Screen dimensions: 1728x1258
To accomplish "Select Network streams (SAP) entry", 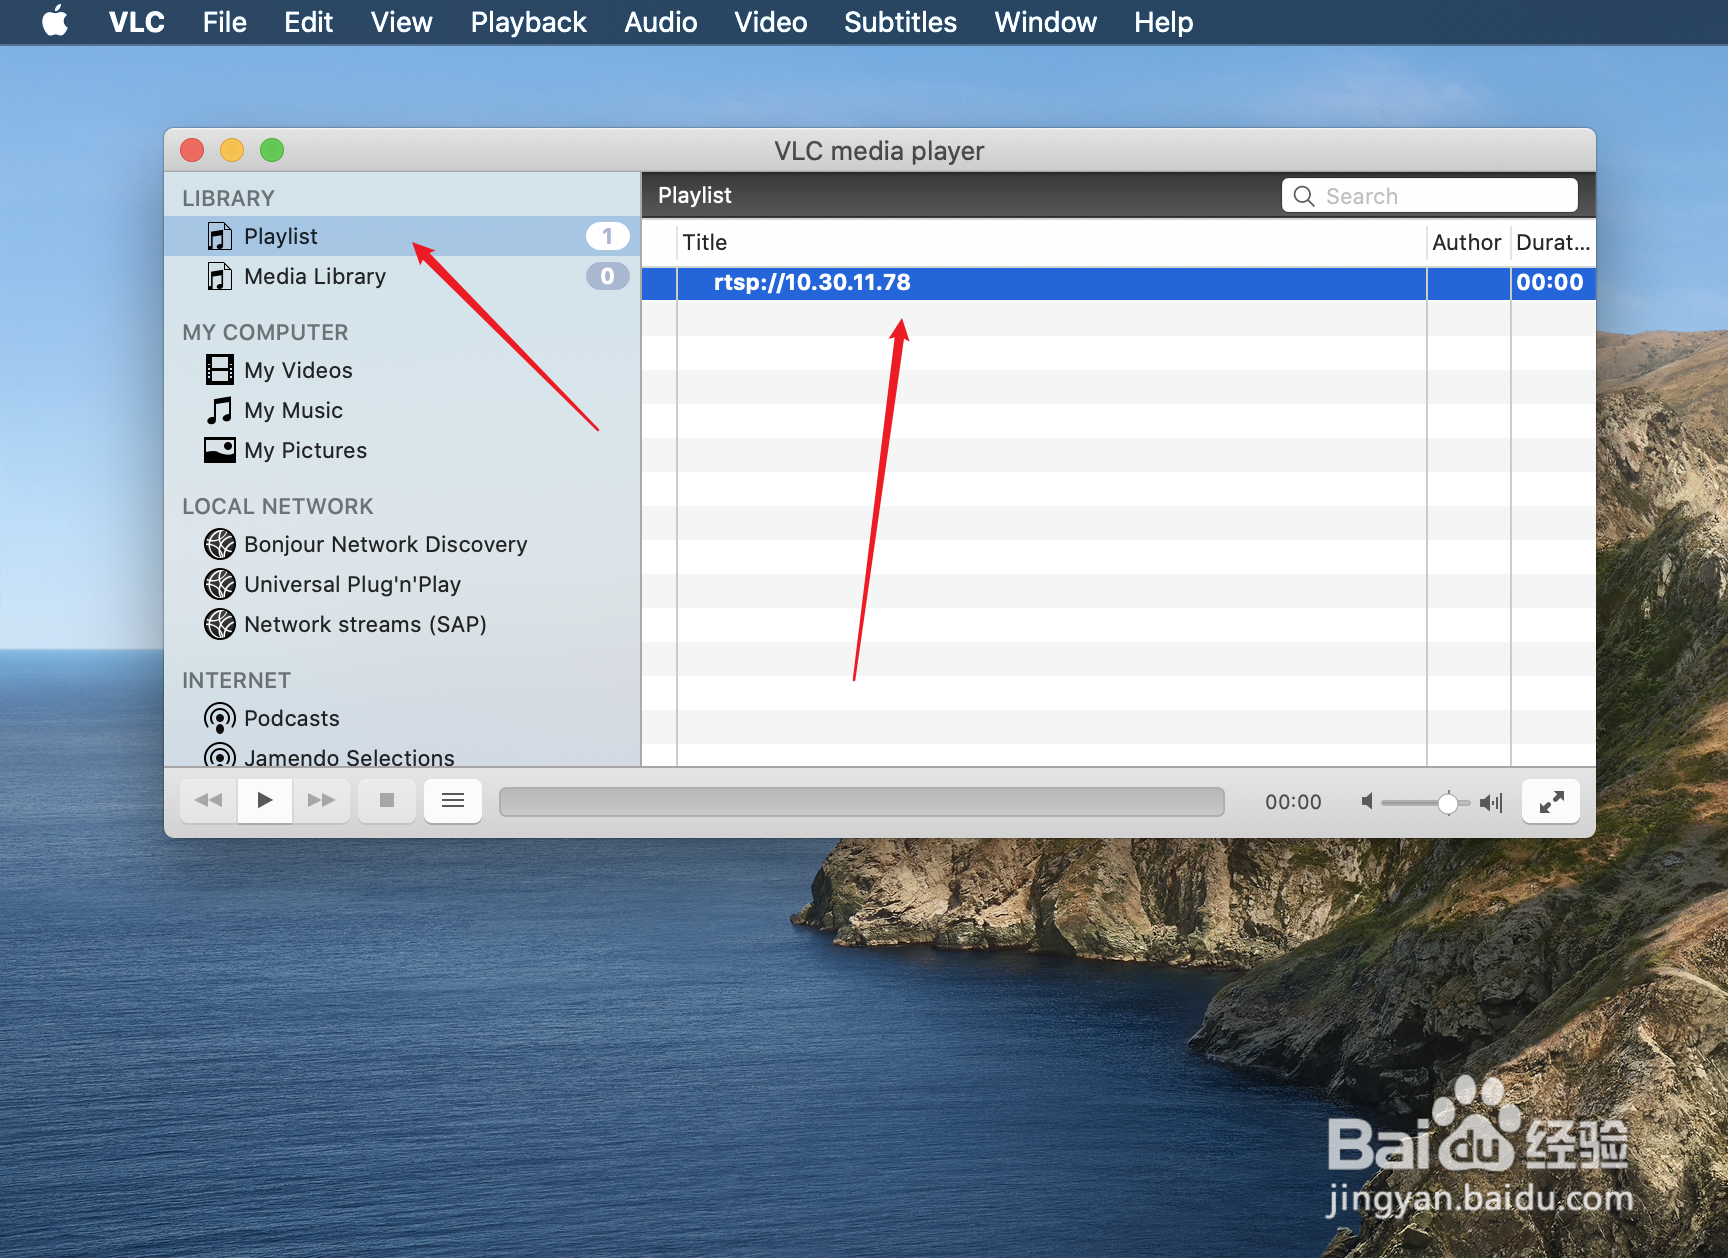I will tap(402, 624).
